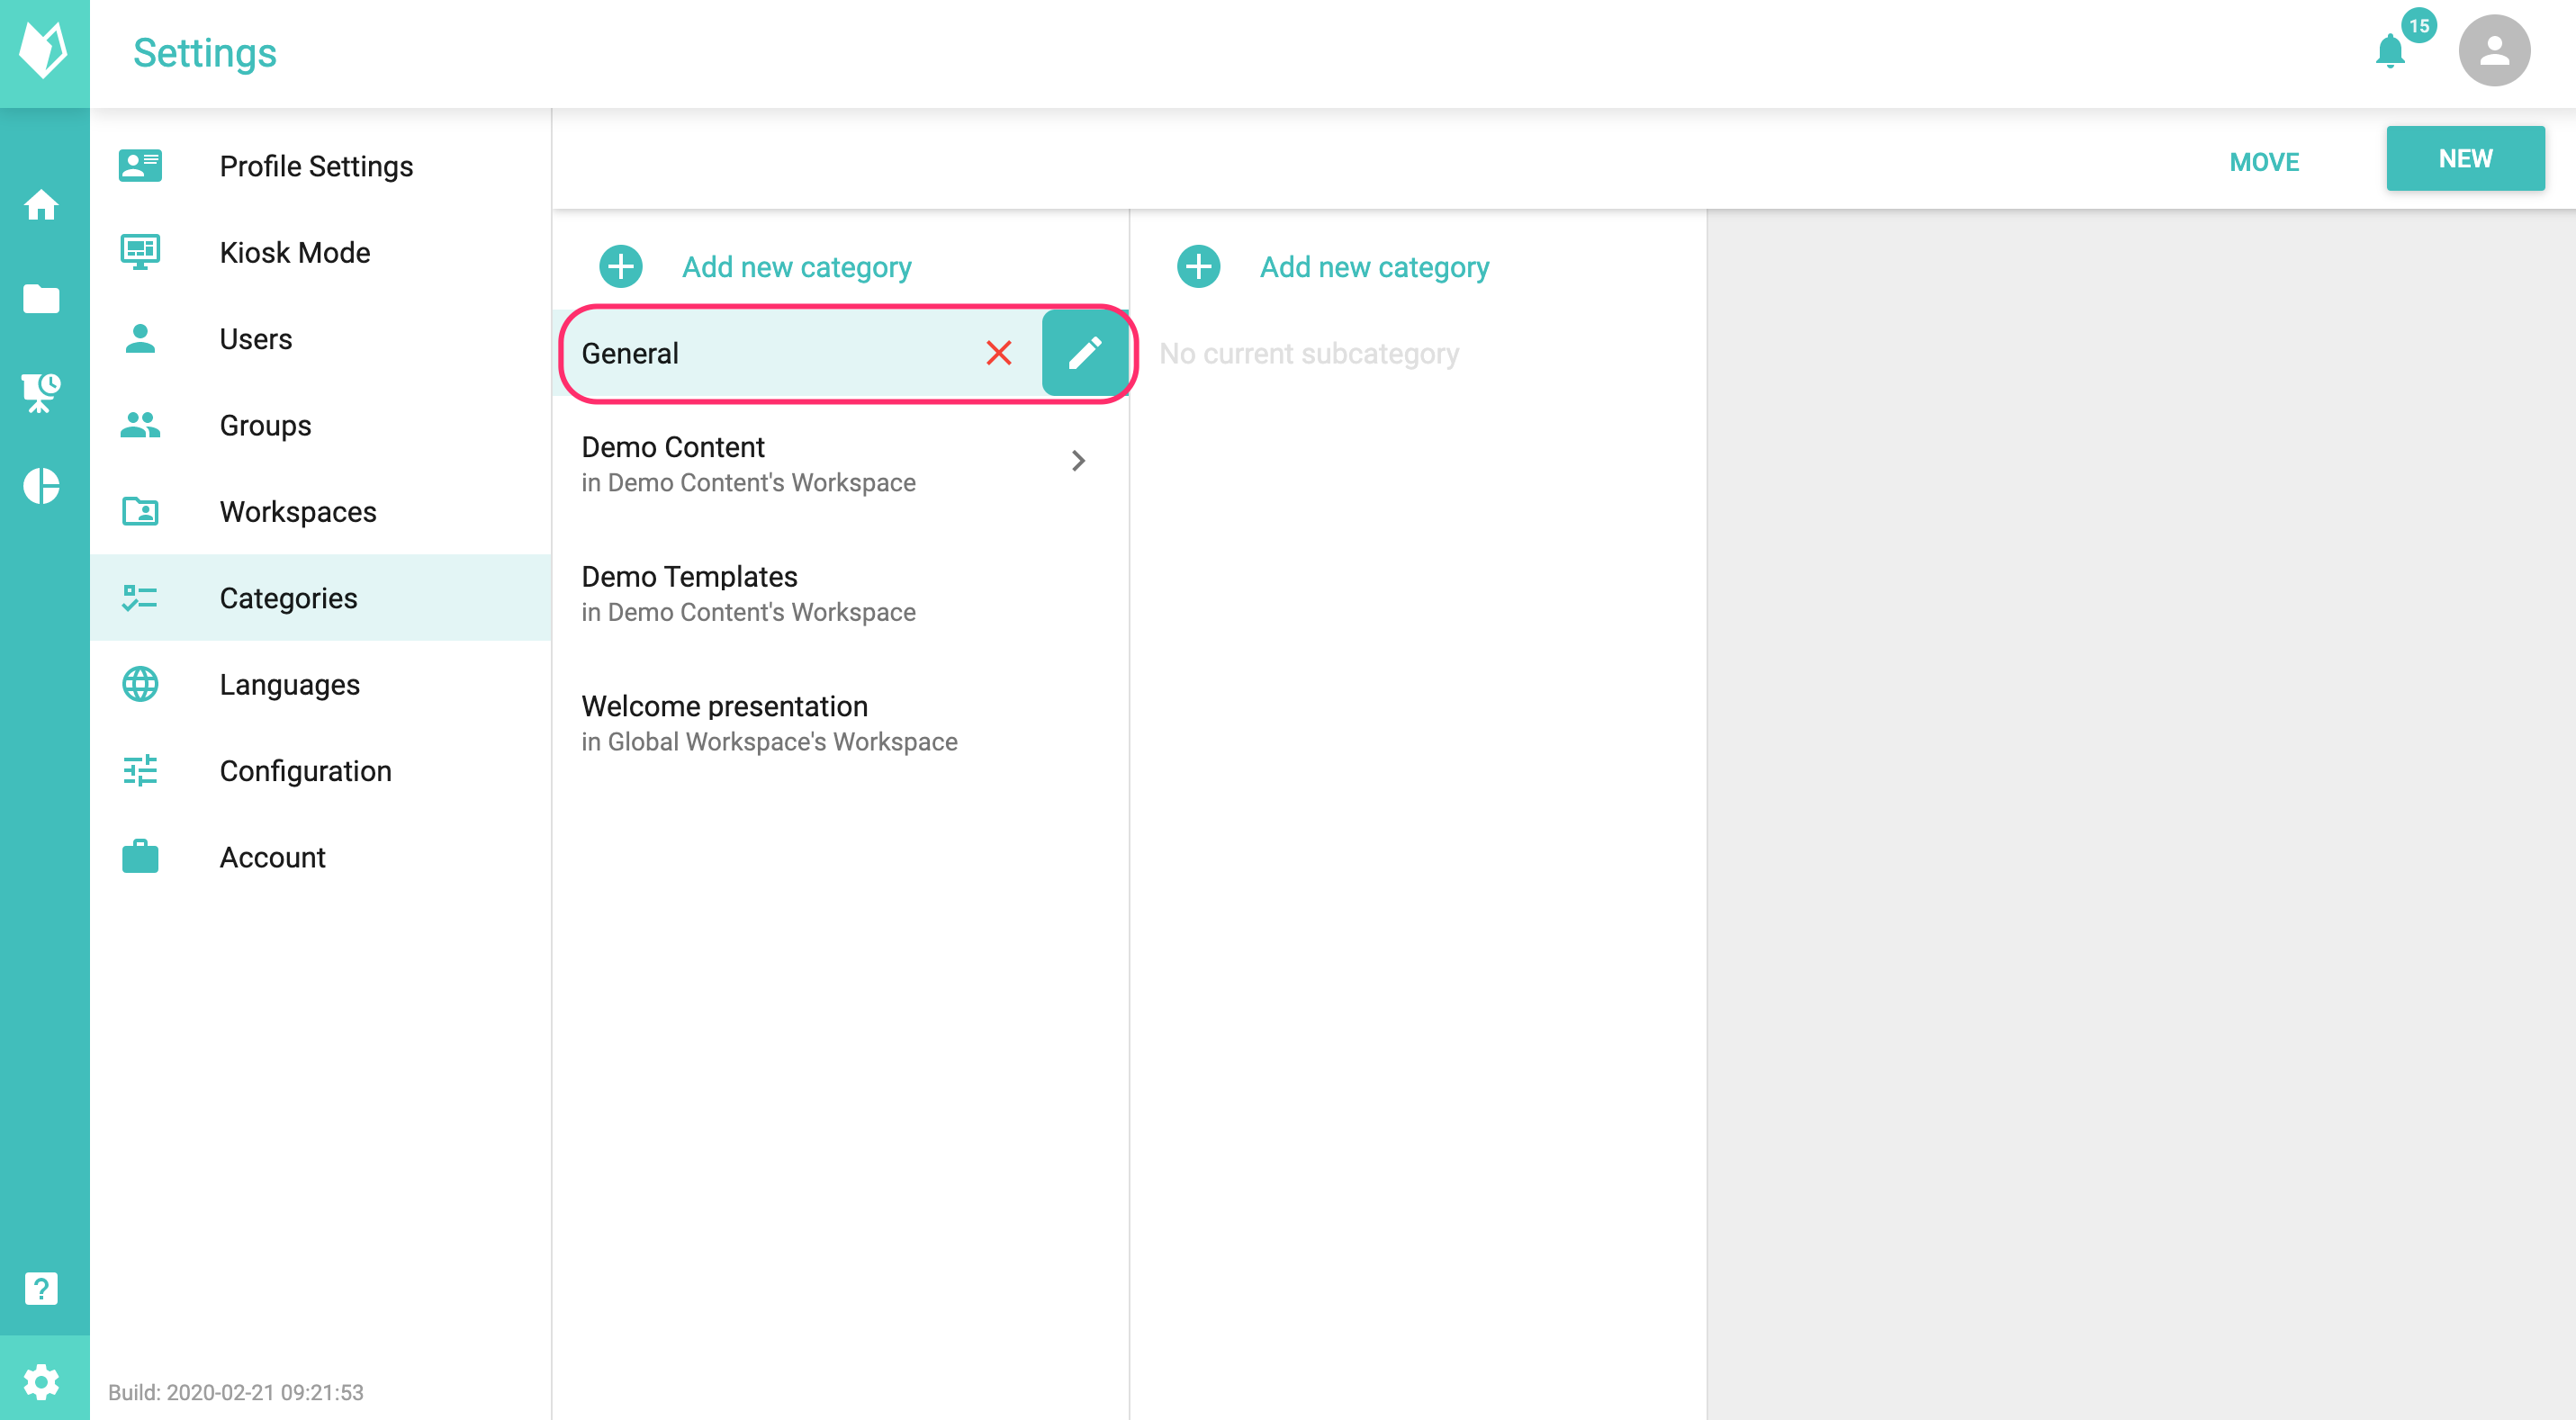Click the MOVE button

[x=2264, y=161]
